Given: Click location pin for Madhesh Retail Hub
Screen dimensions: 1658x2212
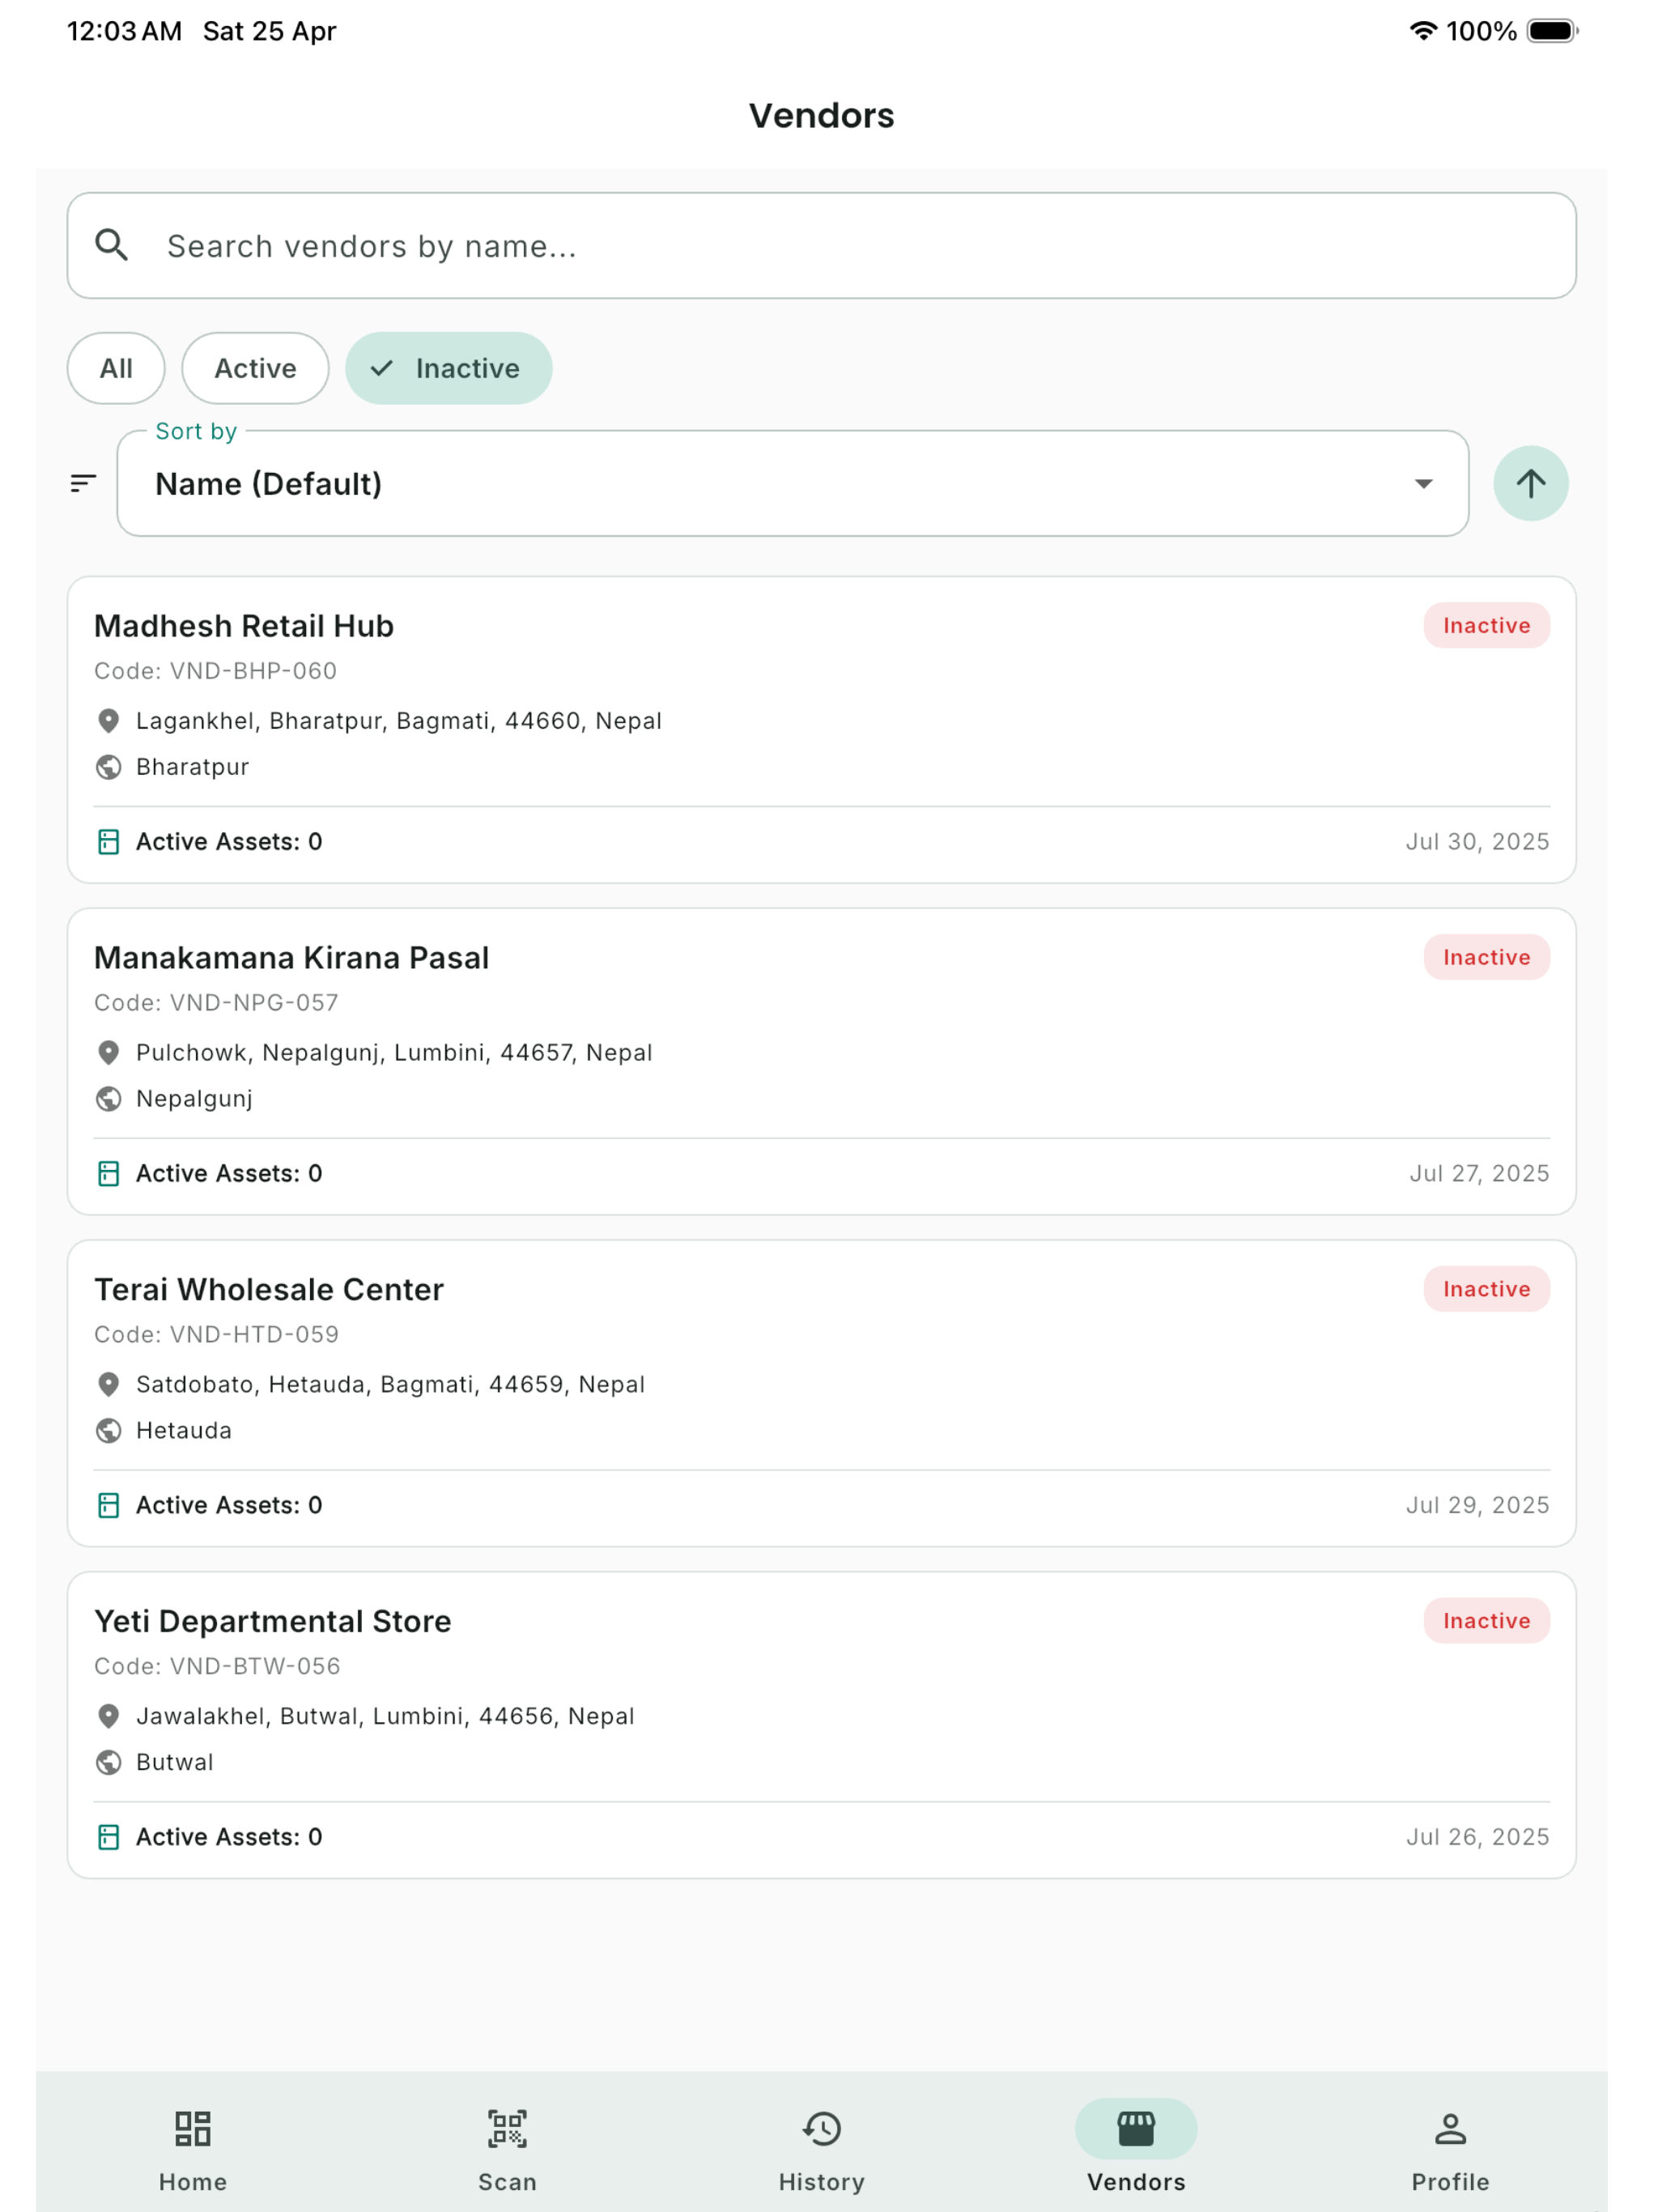Looking at the screenshot, I should [x=109, y=721].
